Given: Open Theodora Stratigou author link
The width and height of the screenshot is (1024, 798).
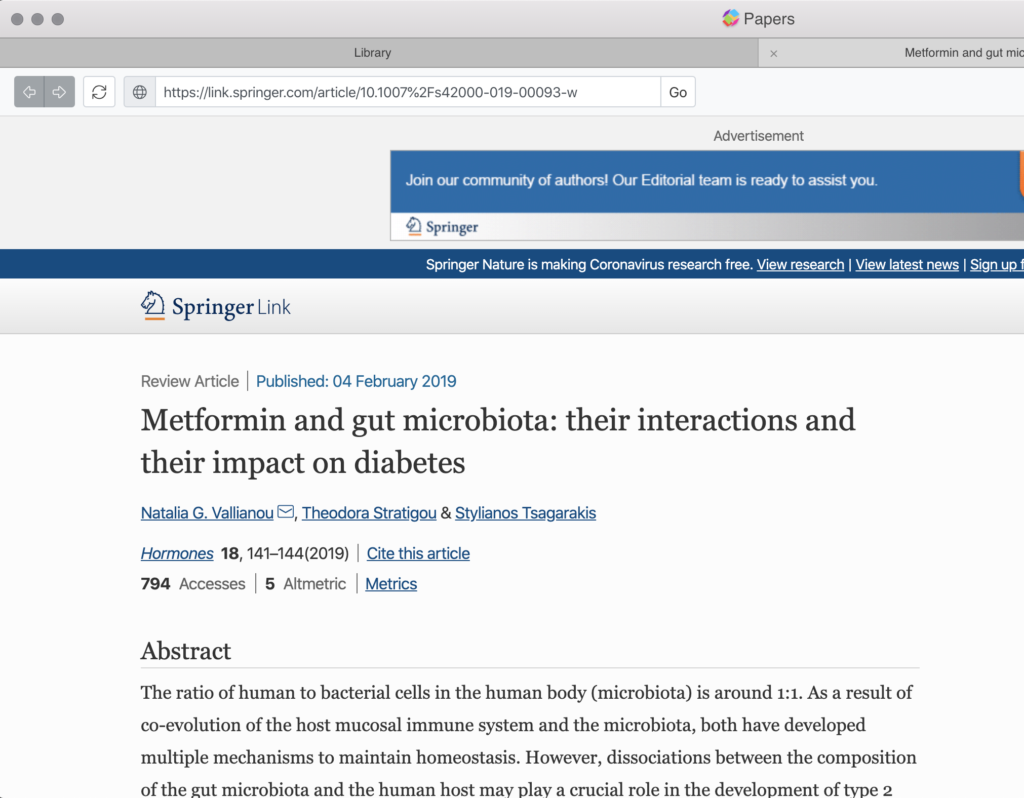Looking at the screenshot, I should [369, 513].
